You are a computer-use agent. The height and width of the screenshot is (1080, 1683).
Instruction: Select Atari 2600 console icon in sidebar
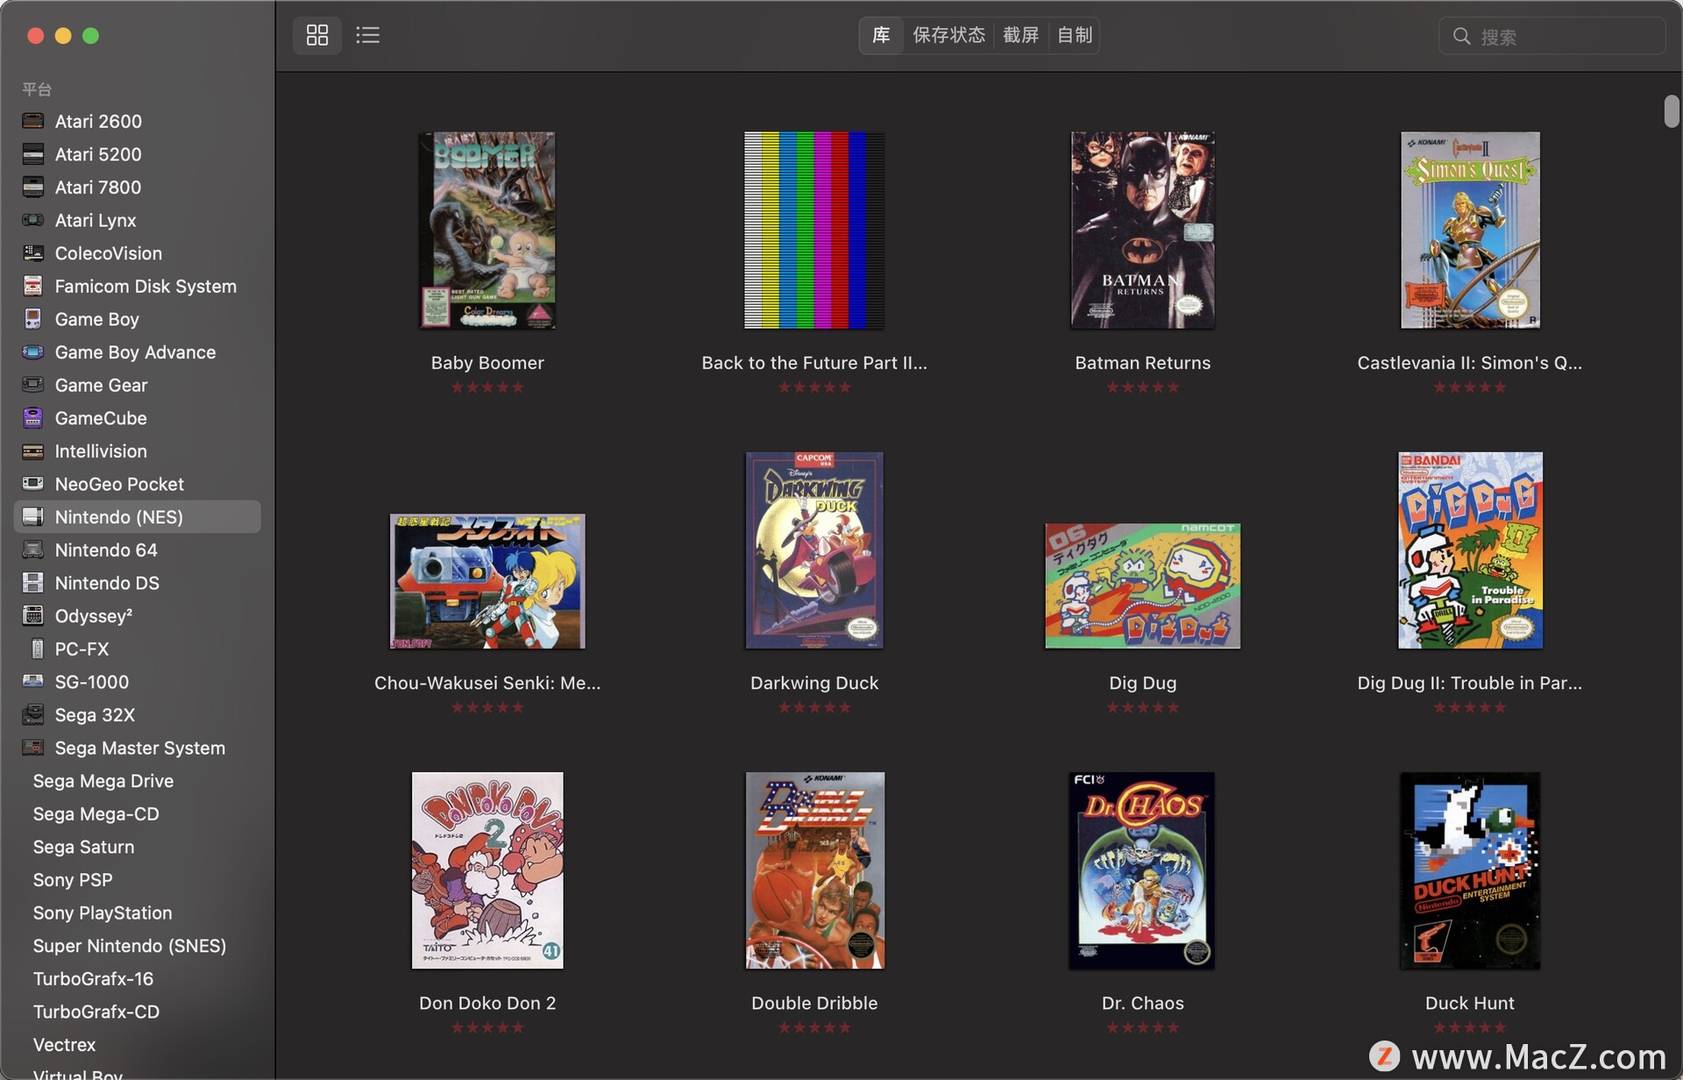(33, 121)
